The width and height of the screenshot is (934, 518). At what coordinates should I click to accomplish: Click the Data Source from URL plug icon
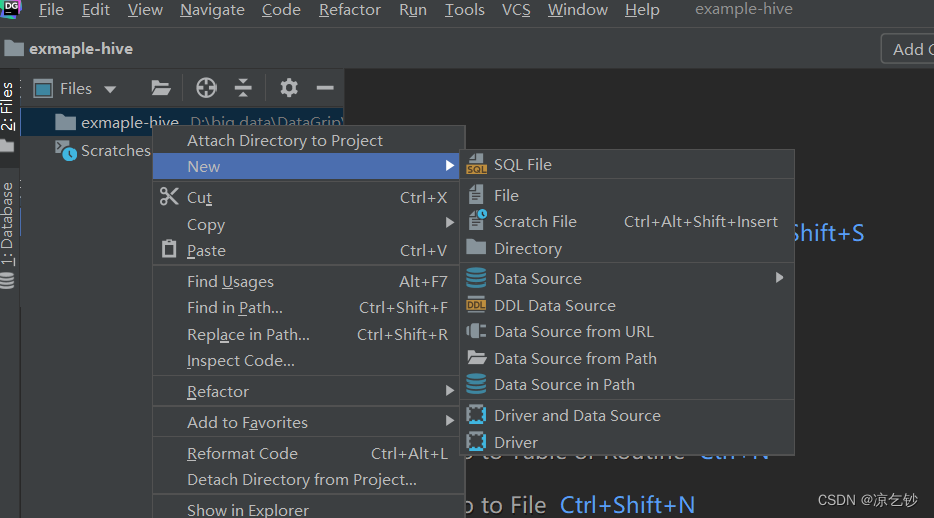[x=476, y=331]
